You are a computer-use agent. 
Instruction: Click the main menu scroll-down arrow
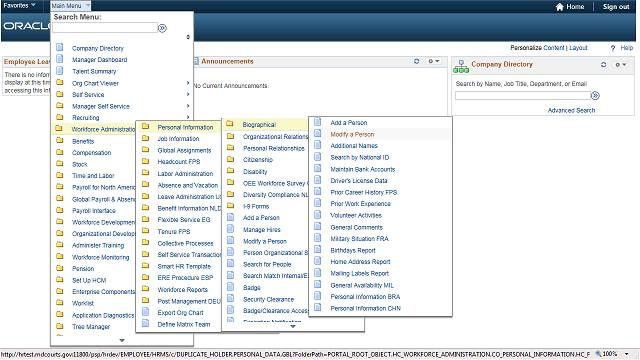(x=122, y=340)
